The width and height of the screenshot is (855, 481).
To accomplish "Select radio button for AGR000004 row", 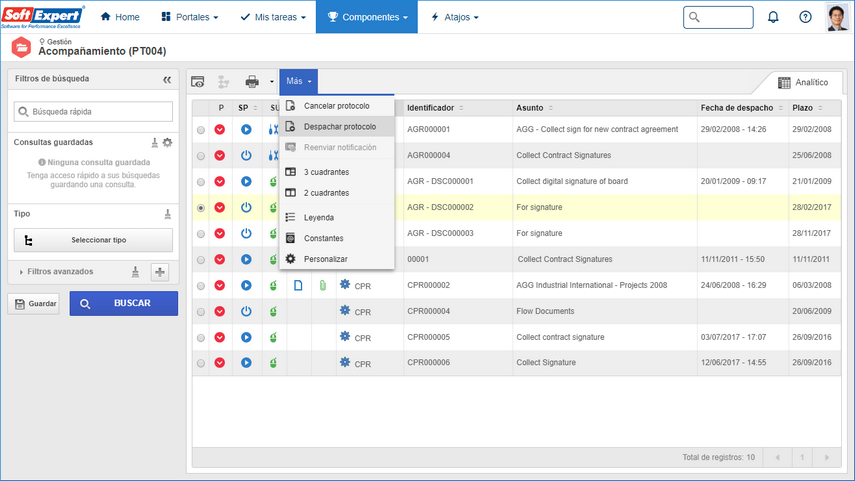I will click(x=201, y=156).
